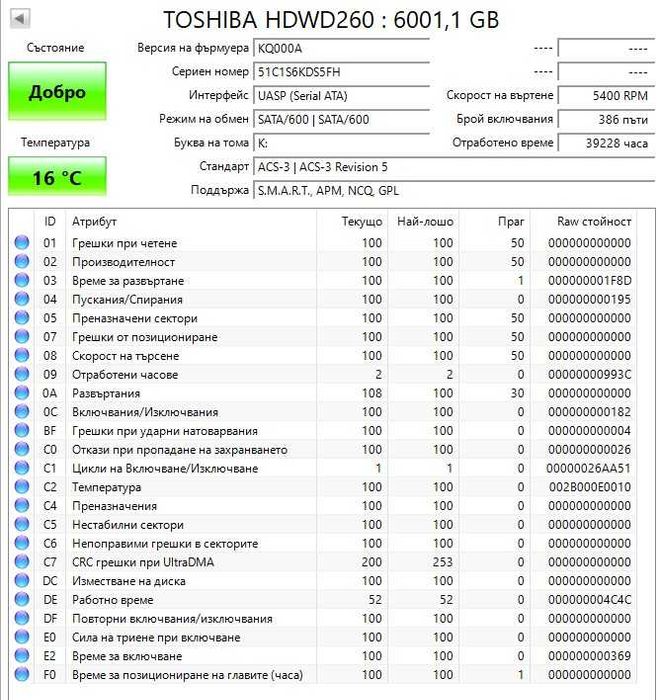Click raw value 000000001F8D

coord(589,281)
